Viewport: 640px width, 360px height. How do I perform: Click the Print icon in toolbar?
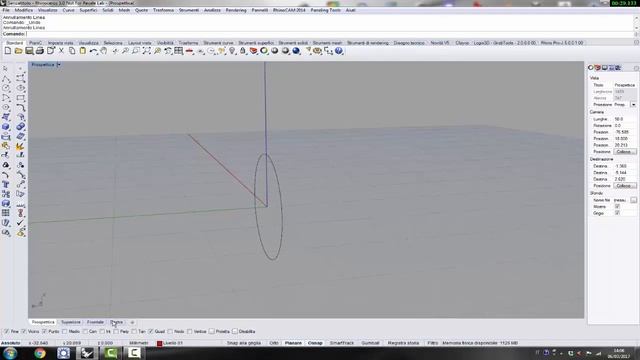[x=40, y=51]
